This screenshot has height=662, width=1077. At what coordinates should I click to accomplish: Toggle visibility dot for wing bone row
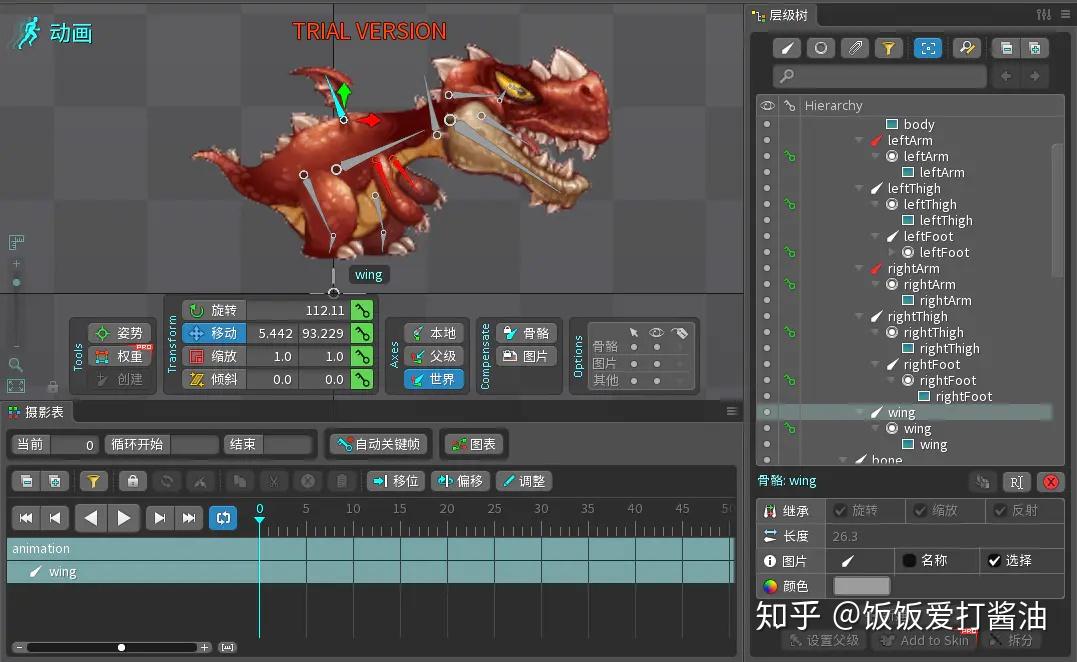point(767,412)
